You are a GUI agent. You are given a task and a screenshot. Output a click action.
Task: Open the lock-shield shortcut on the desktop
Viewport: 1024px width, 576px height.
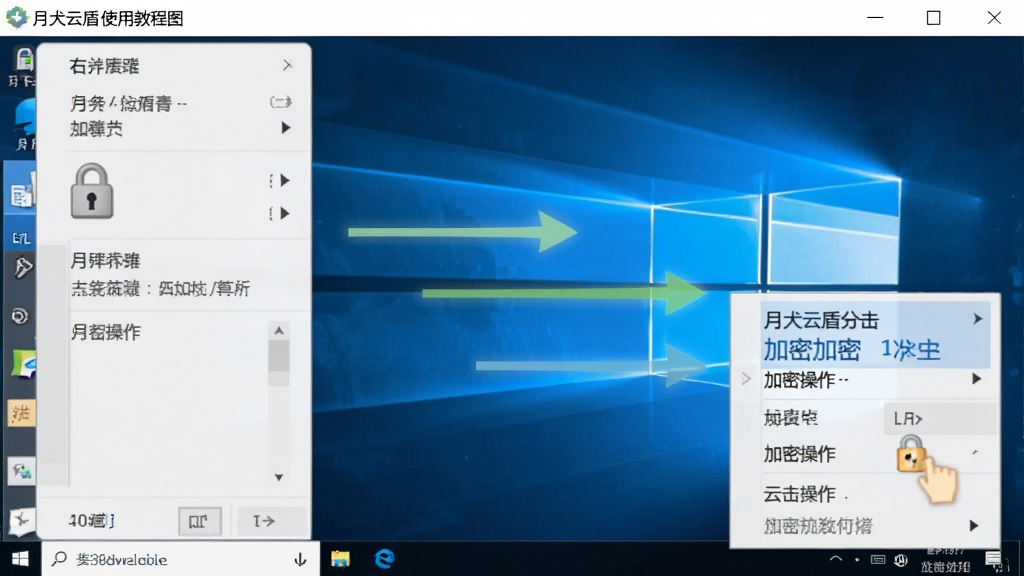[x=24, y=61]
